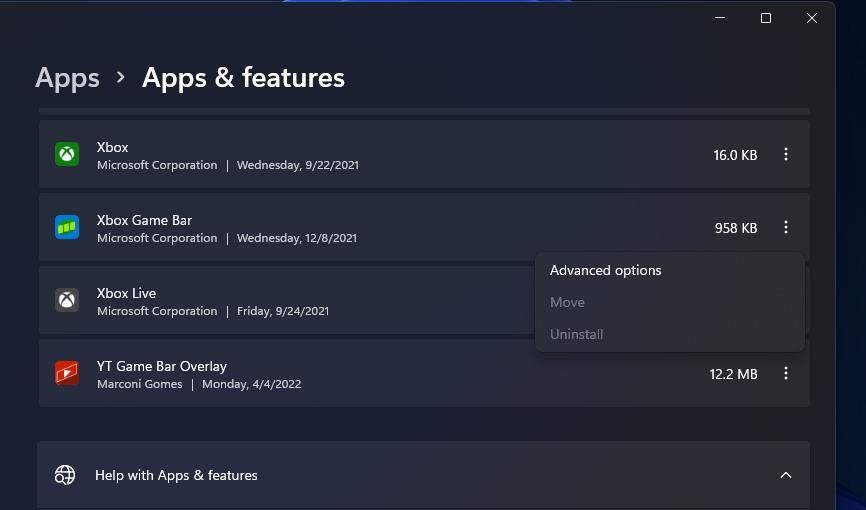Click the 16.0 KB size value
The width and height of the screenshot is (866, 510).
tap(735, 155)
